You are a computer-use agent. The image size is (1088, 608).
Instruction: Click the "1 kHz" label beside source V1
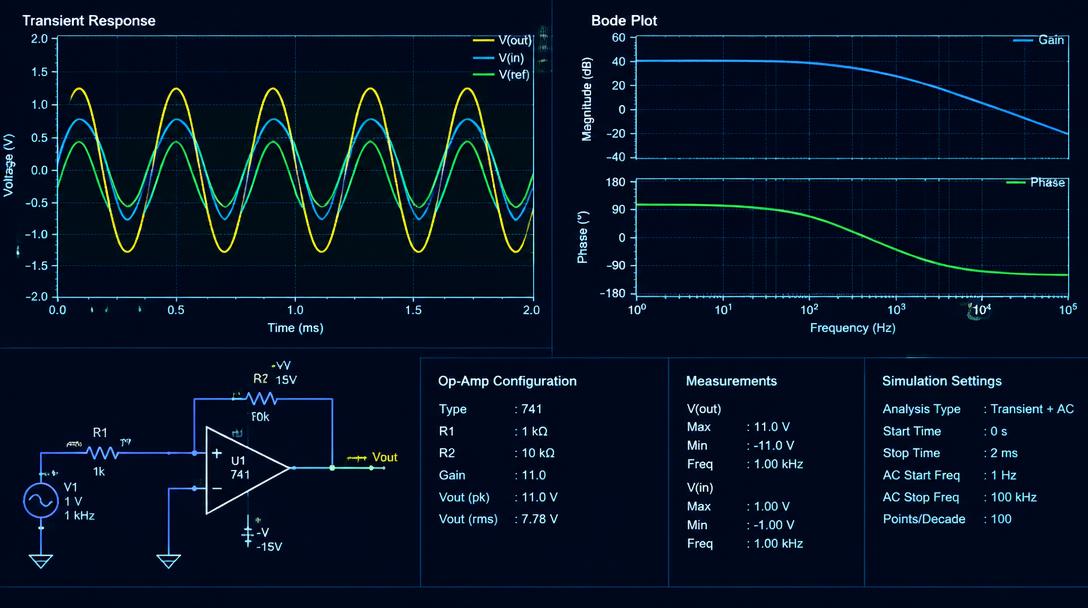pos(79,516)
